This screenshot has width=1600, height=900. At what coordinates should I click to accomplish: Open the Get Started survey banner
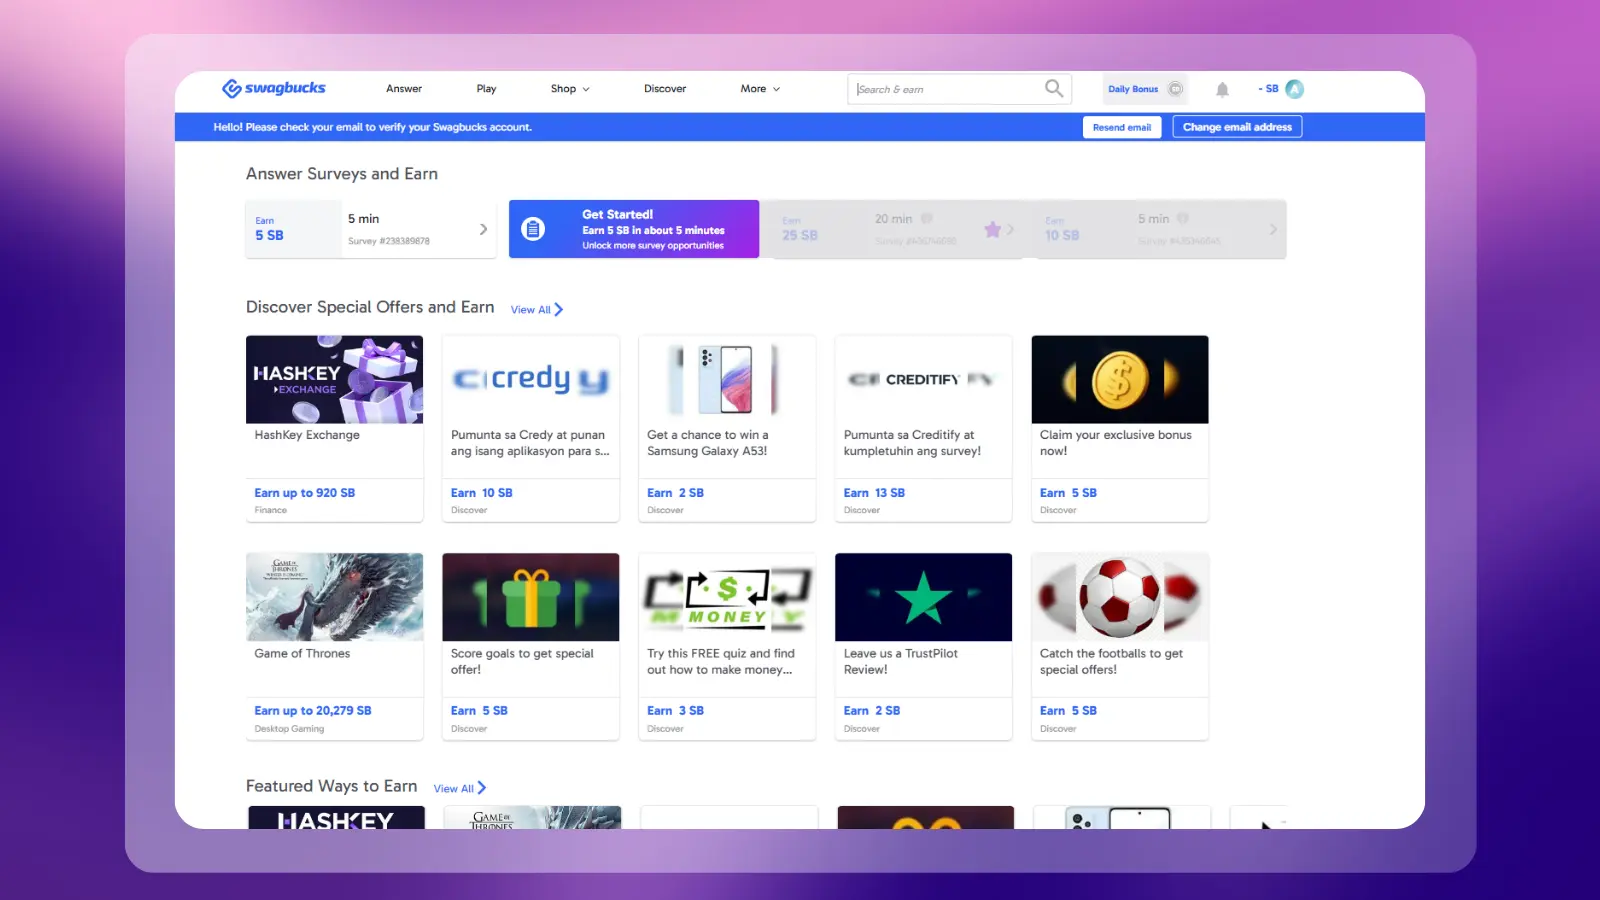634,229
